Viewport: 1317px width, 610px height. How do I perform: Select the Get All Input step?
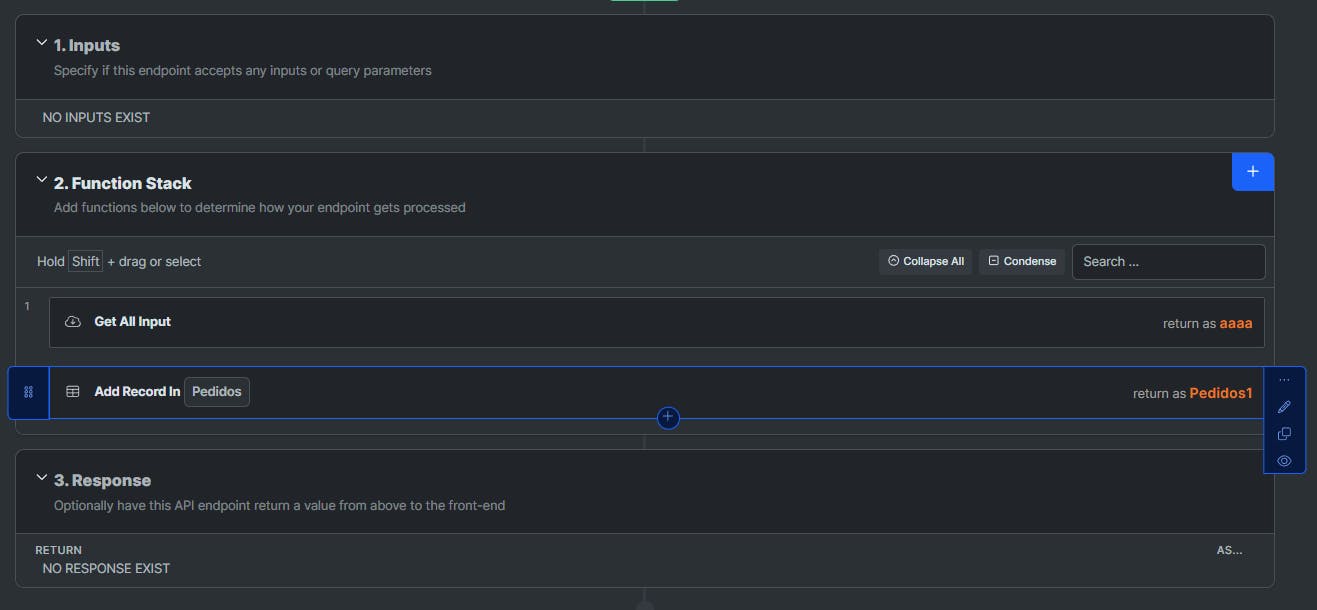(x=657, y=322)
